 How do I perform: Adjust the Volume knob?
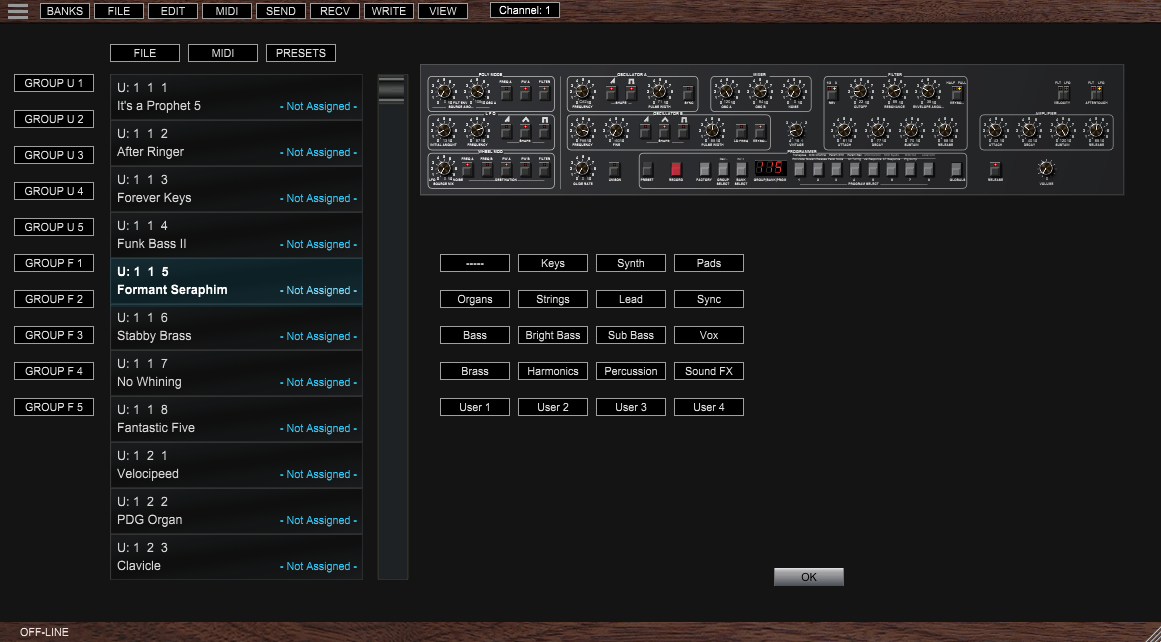coord(1046,168)
